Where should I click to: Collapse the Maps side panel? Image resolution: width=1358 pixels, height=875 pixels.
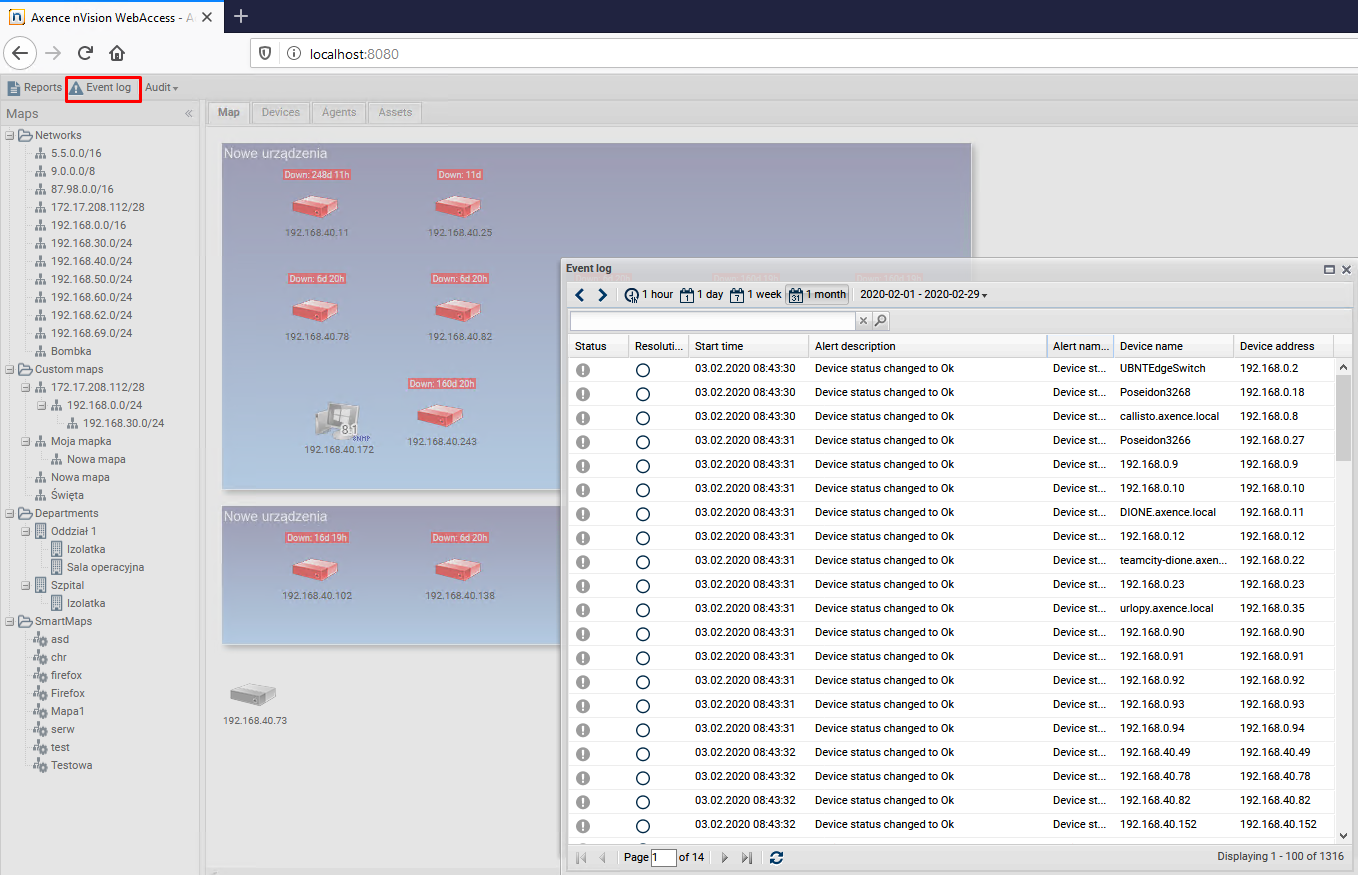tap(189, 114)
